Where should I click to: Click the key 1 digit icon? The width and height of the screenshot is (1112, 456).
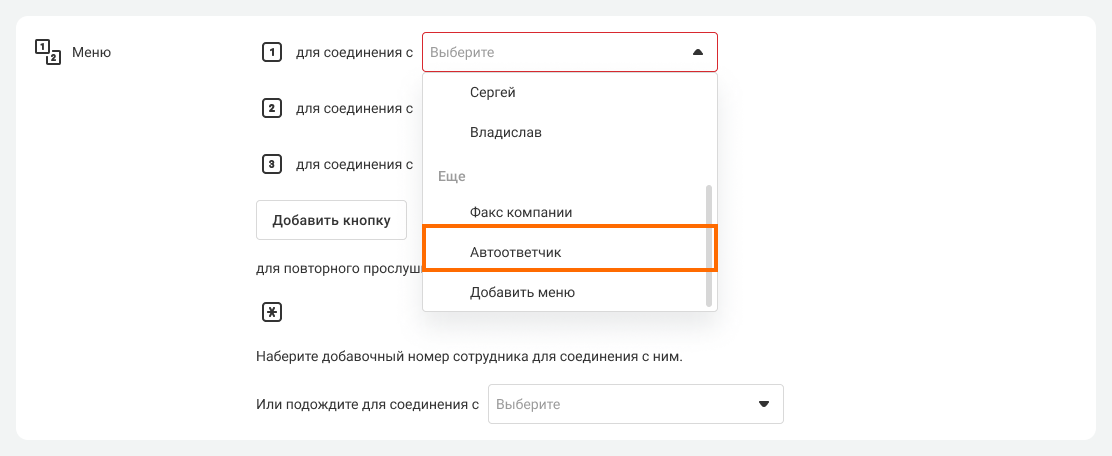271,52
